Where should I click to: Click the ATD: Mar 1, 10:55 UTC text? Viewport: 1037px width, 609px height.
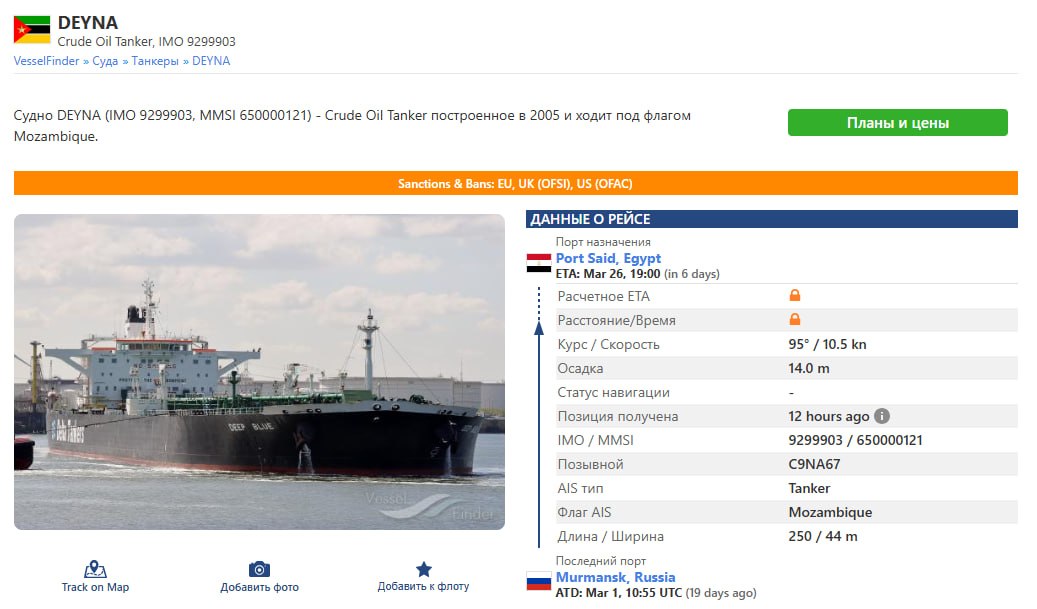pos(618,592)
